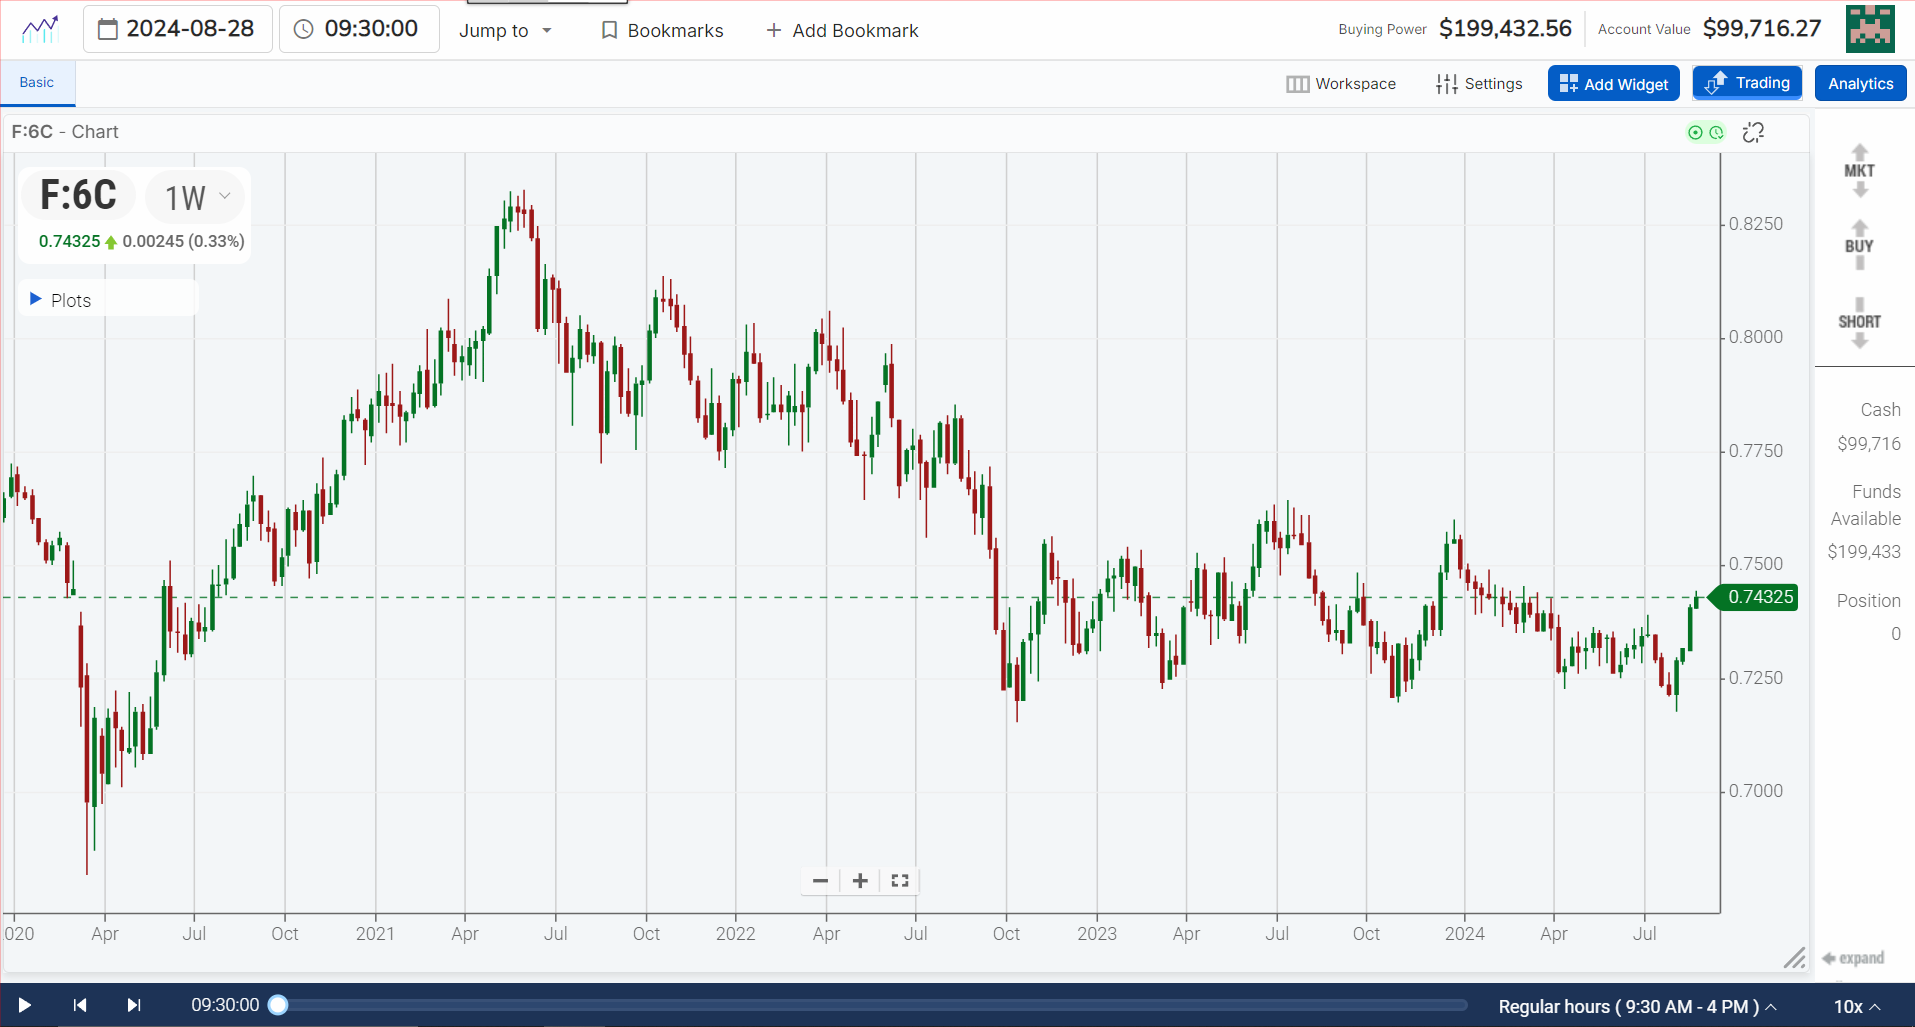Click the step-back replay icon
Screen dimensions: 1915x1027
(79, 1005)
